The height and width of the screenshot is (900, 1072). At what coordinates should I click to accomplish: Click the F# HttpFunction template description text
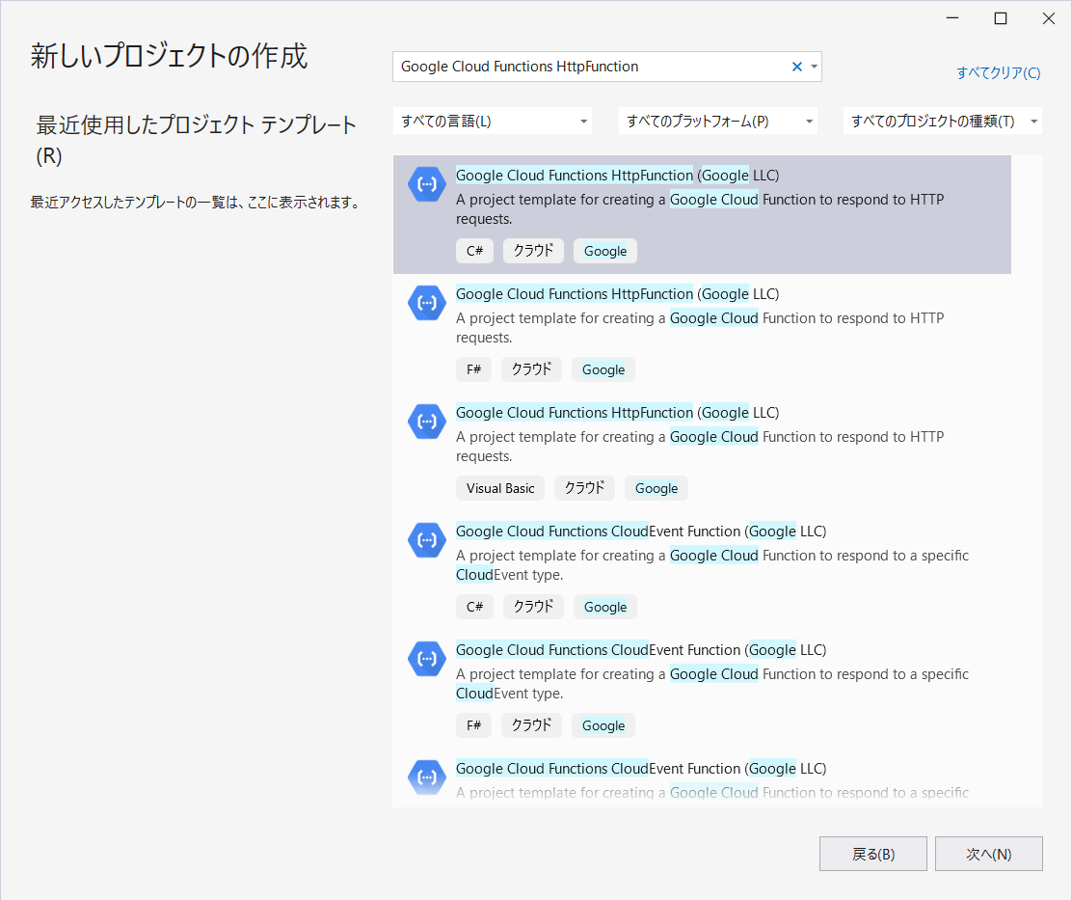pyautogui.click(x=700, y=328)
